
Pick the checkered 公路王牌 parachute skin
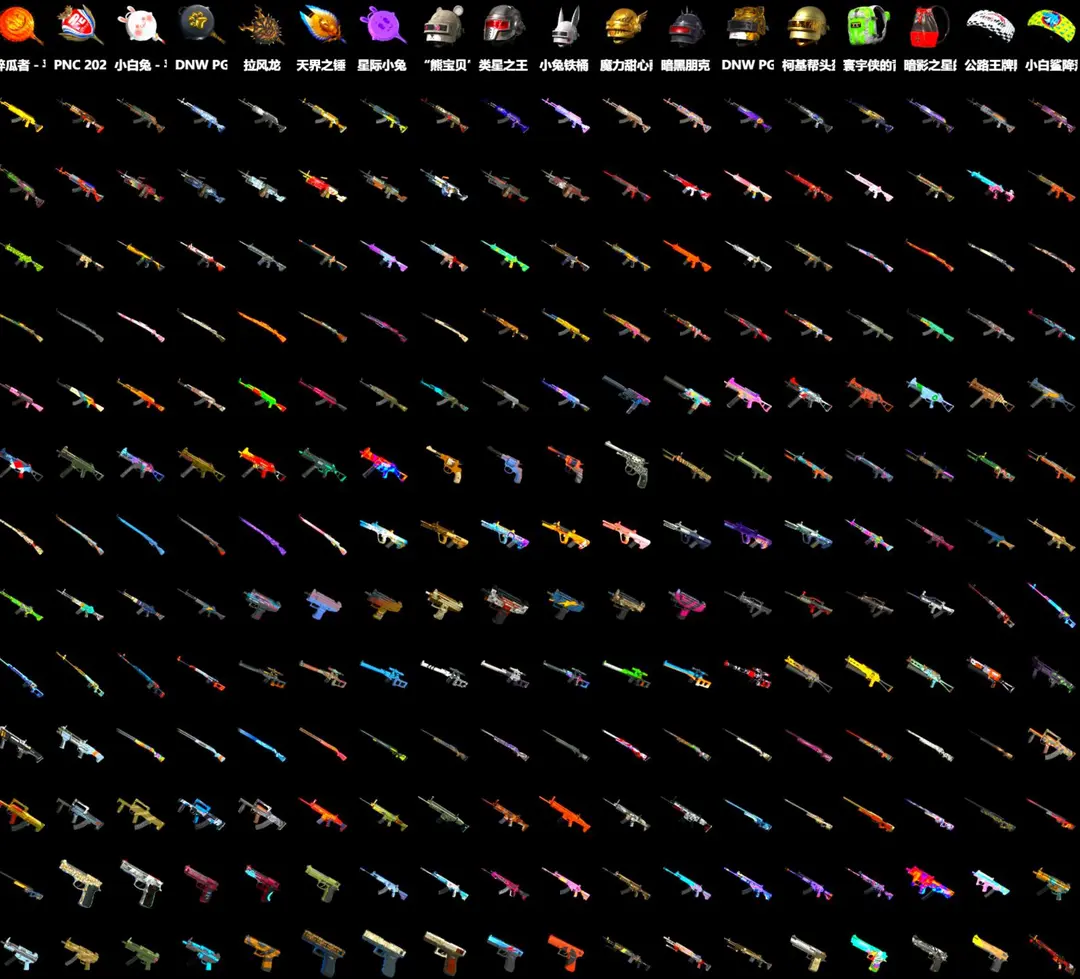[989, 25]
